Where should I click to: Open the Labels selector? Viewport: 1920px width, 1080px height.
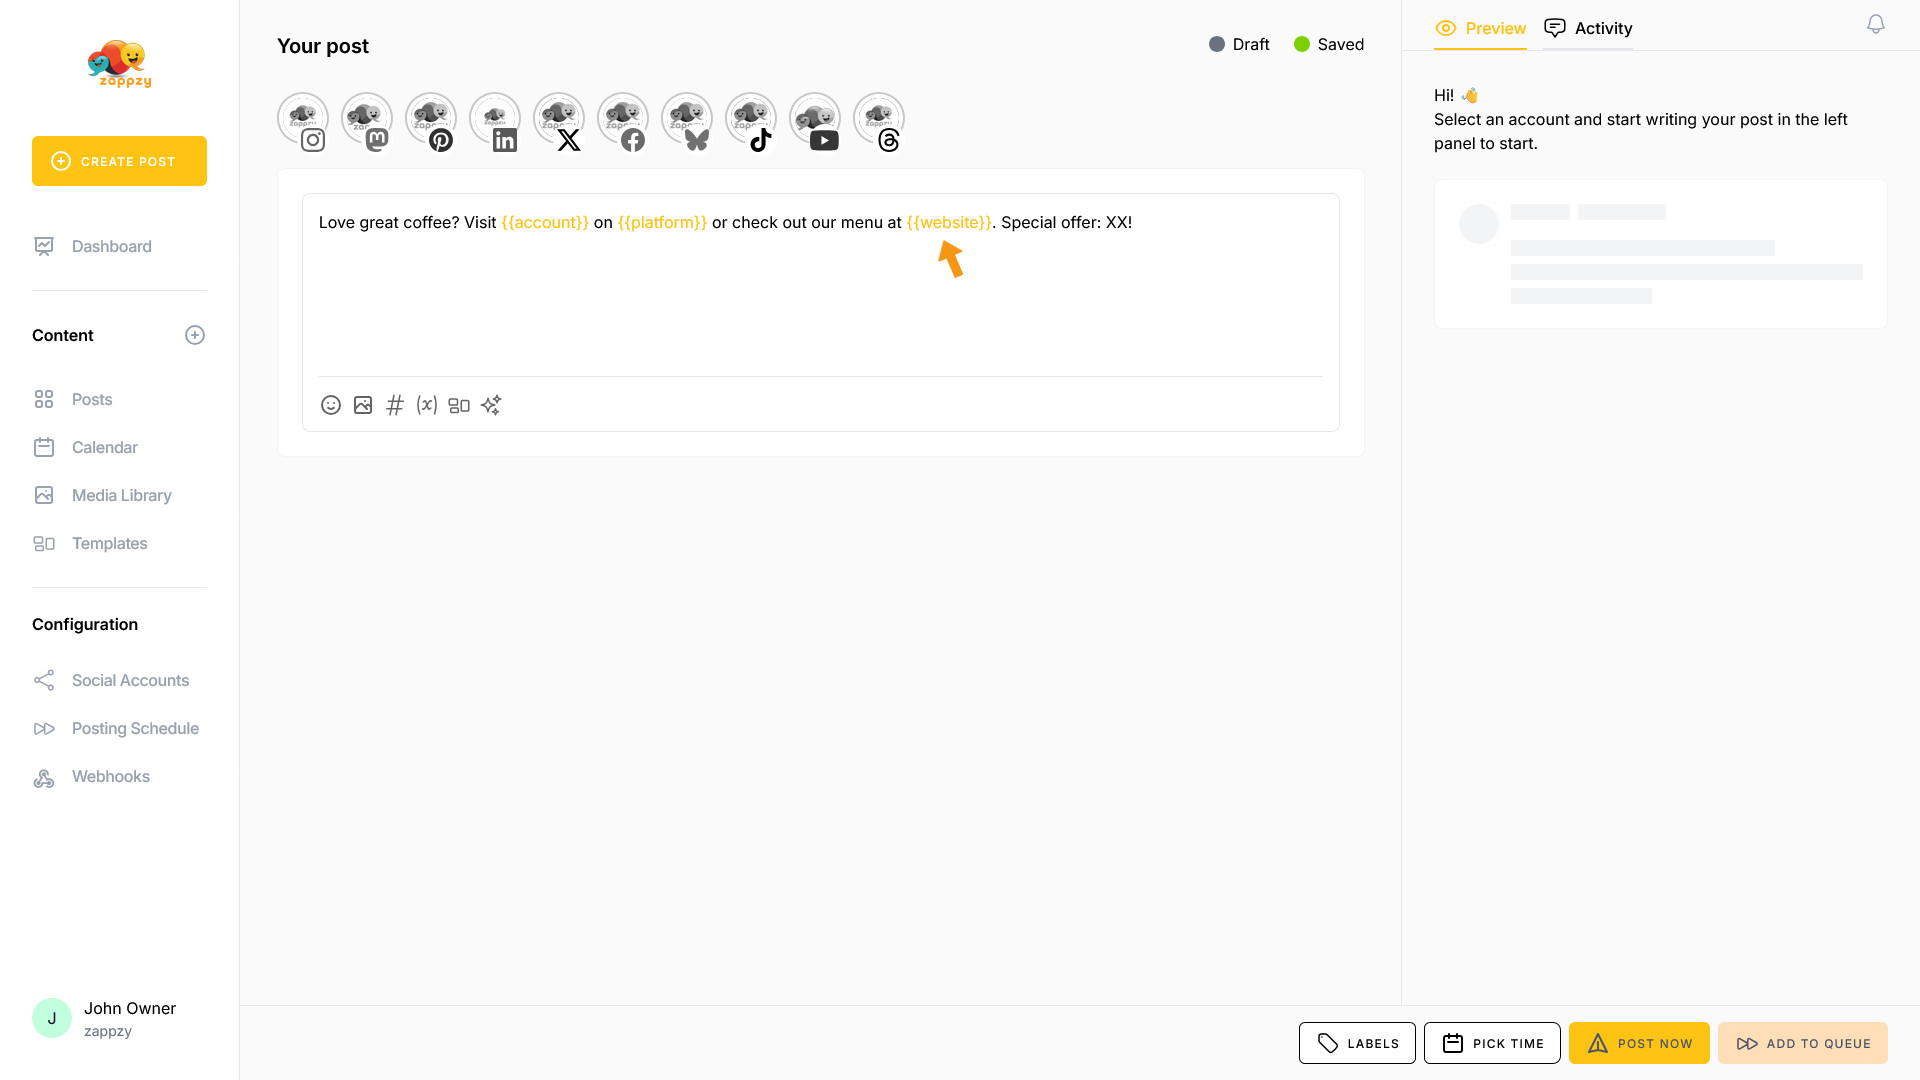1357,1043
